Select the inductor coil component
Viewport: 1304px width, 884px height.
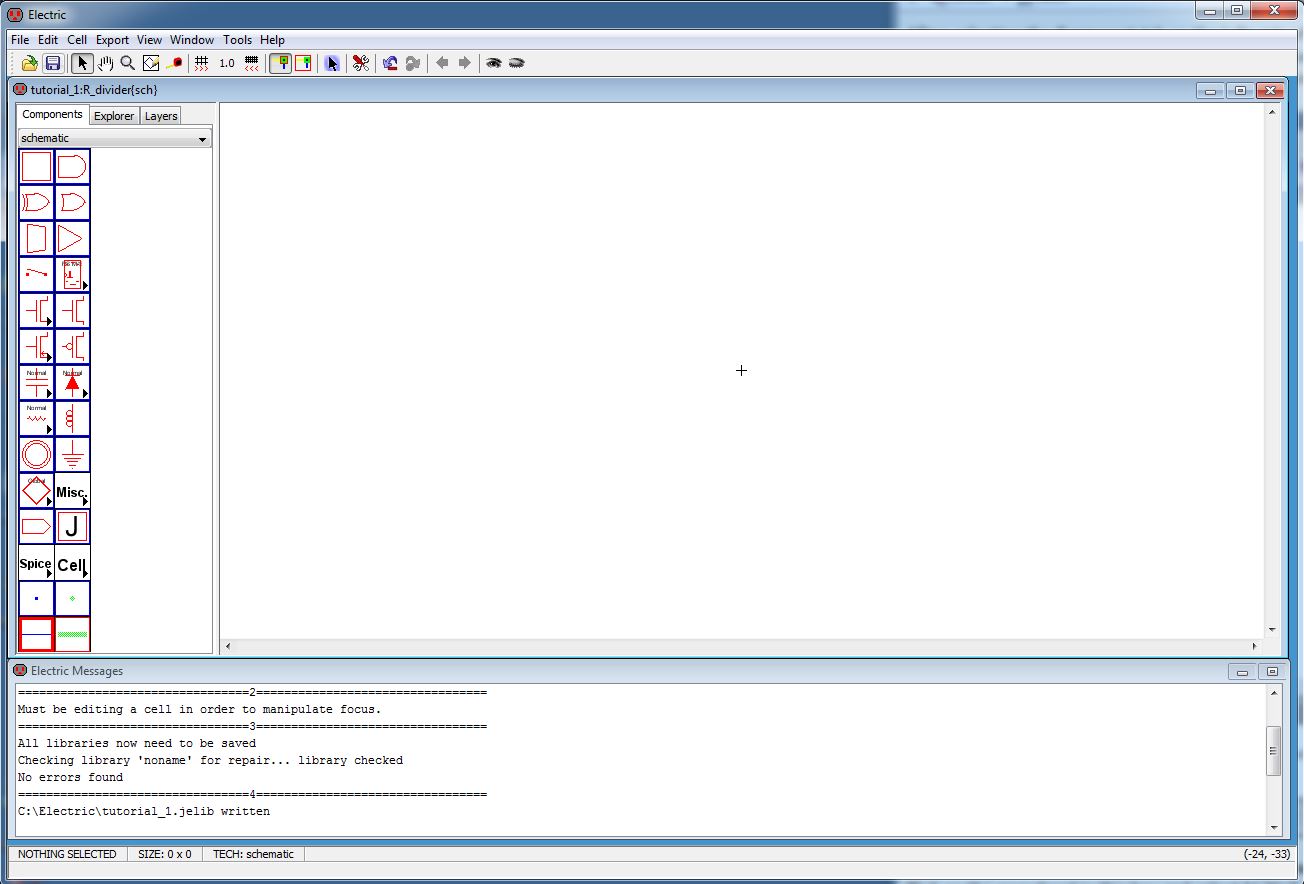(x=72, y=418)
